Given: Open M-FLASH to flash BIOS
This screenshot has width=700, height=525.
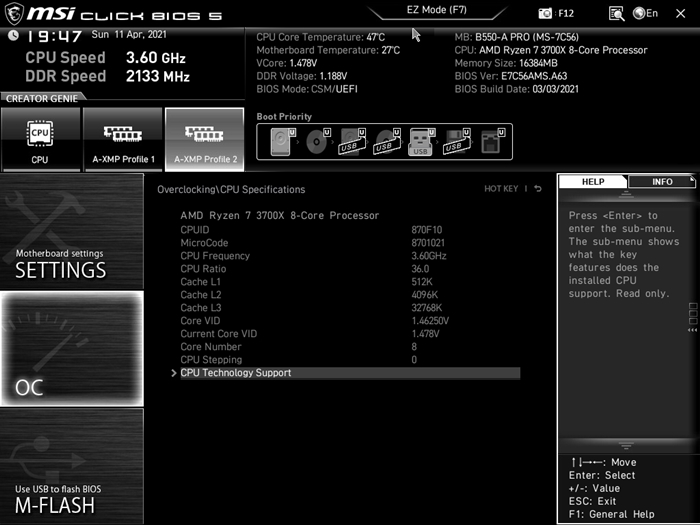Looking at the screenshot, I should click(x=71, y=467).
